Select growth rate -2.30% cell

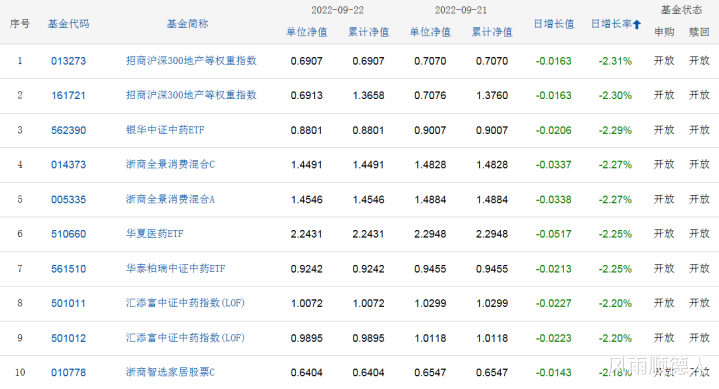(615, 95)
